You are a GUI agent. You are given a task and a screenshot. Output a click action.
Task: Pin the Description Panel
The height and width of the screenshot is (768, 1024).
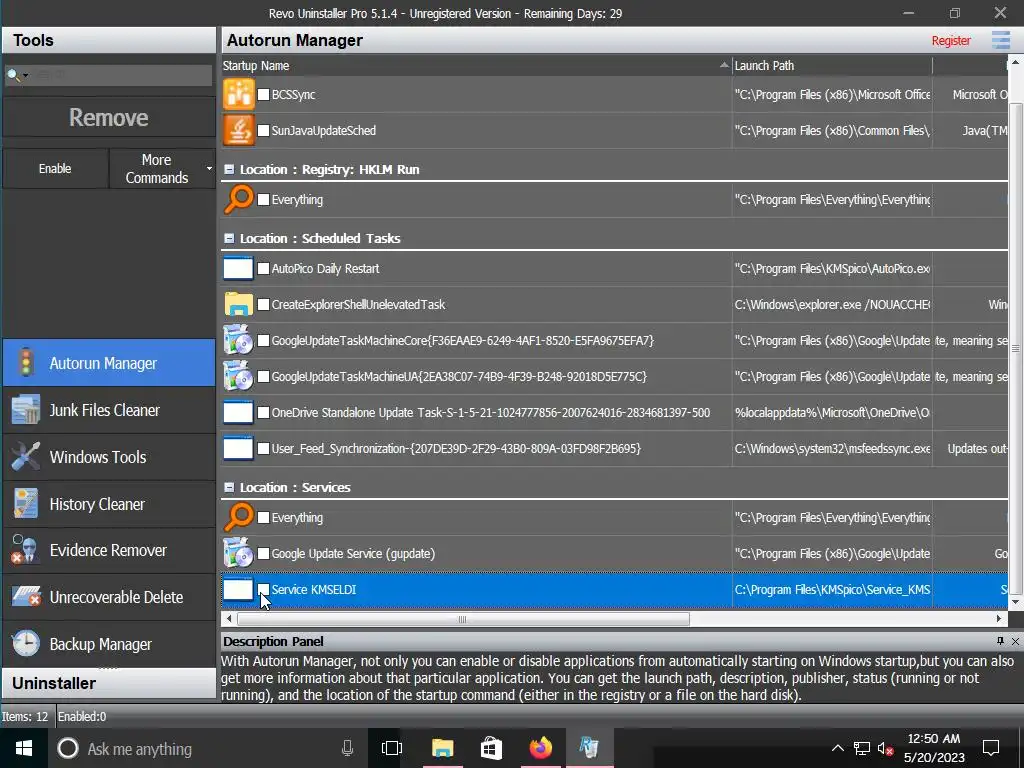pos(1000,641)
